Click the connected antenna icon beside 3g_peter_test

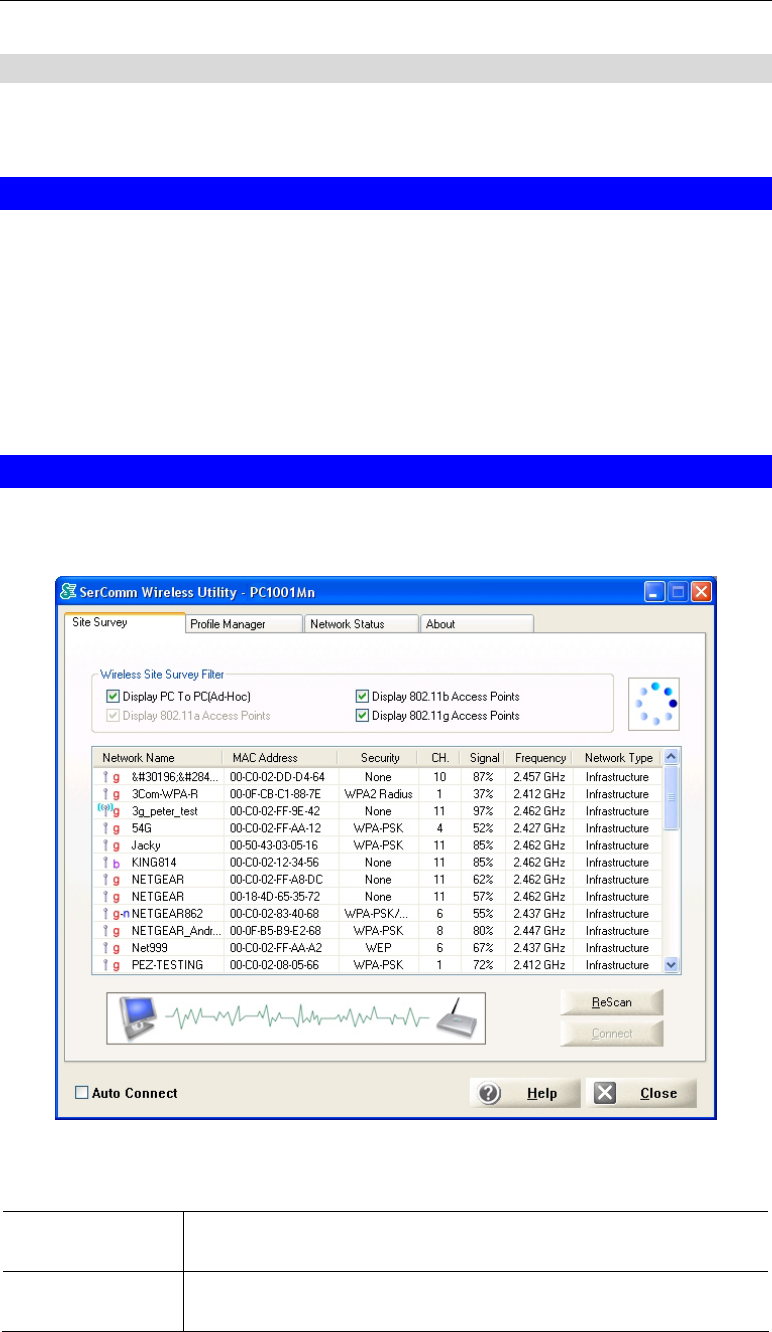click(107, 811)
